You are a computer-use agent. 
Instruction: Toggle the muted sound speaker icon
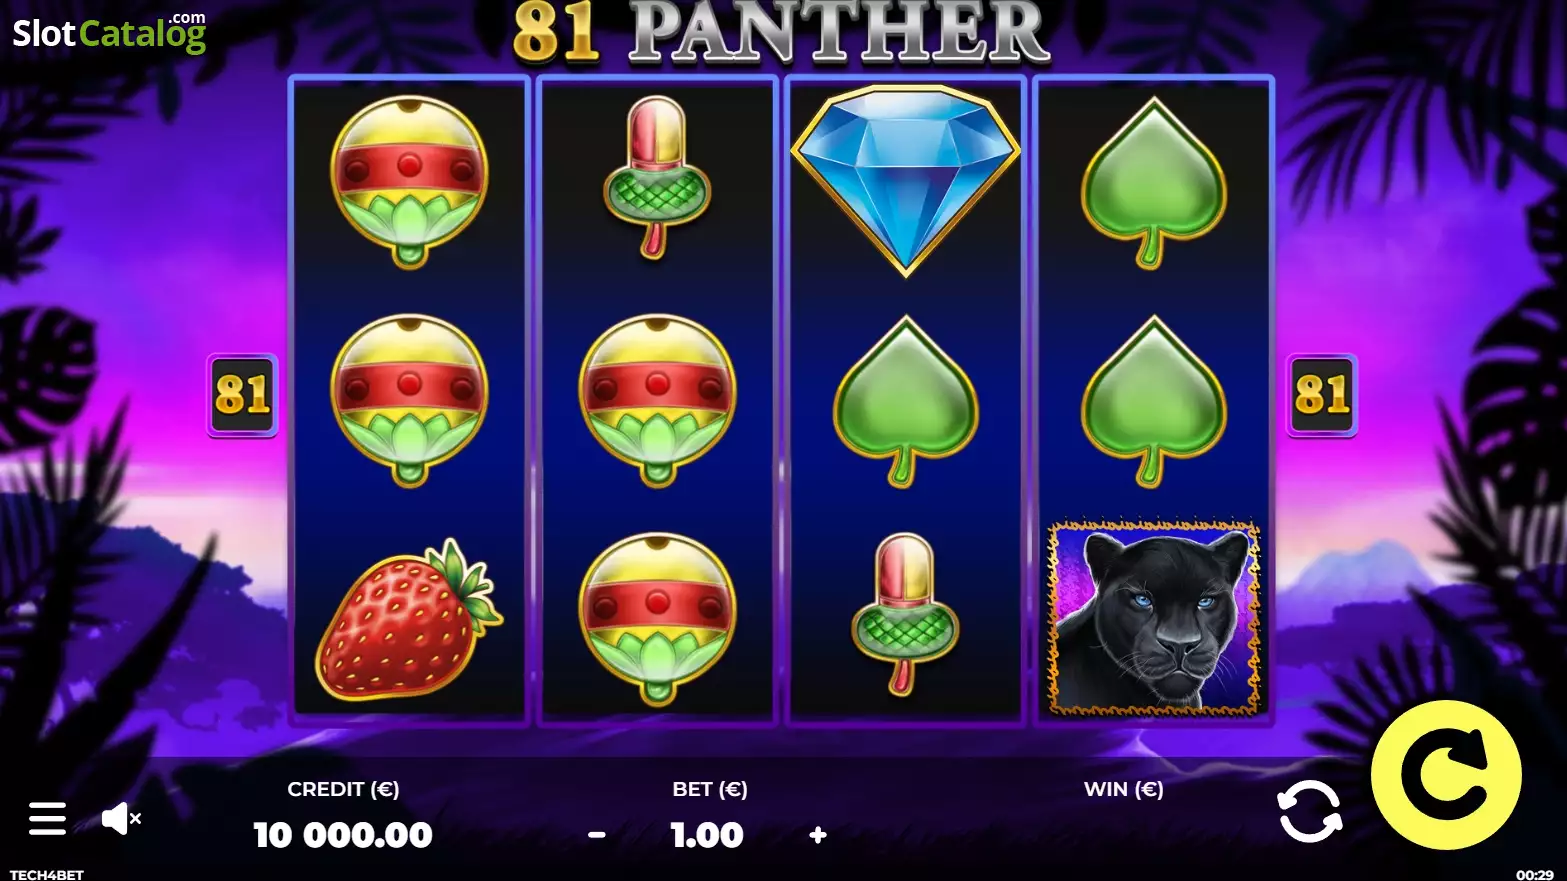(122, 819)
